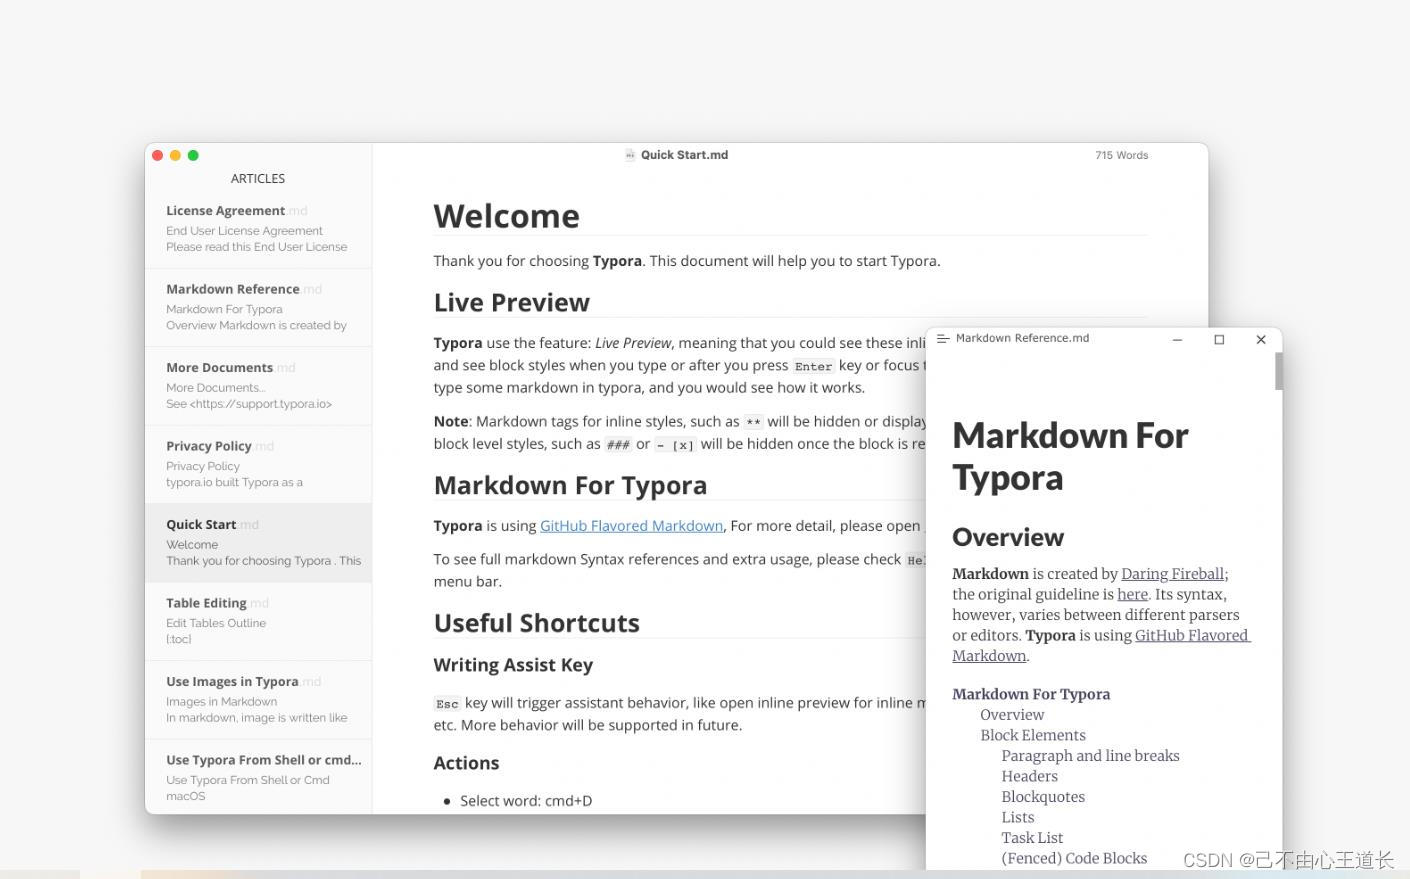Screen dimensions: 1410x879
Task: Follow the 'here' original guideline link
Action: click(x=1132, y=594)
